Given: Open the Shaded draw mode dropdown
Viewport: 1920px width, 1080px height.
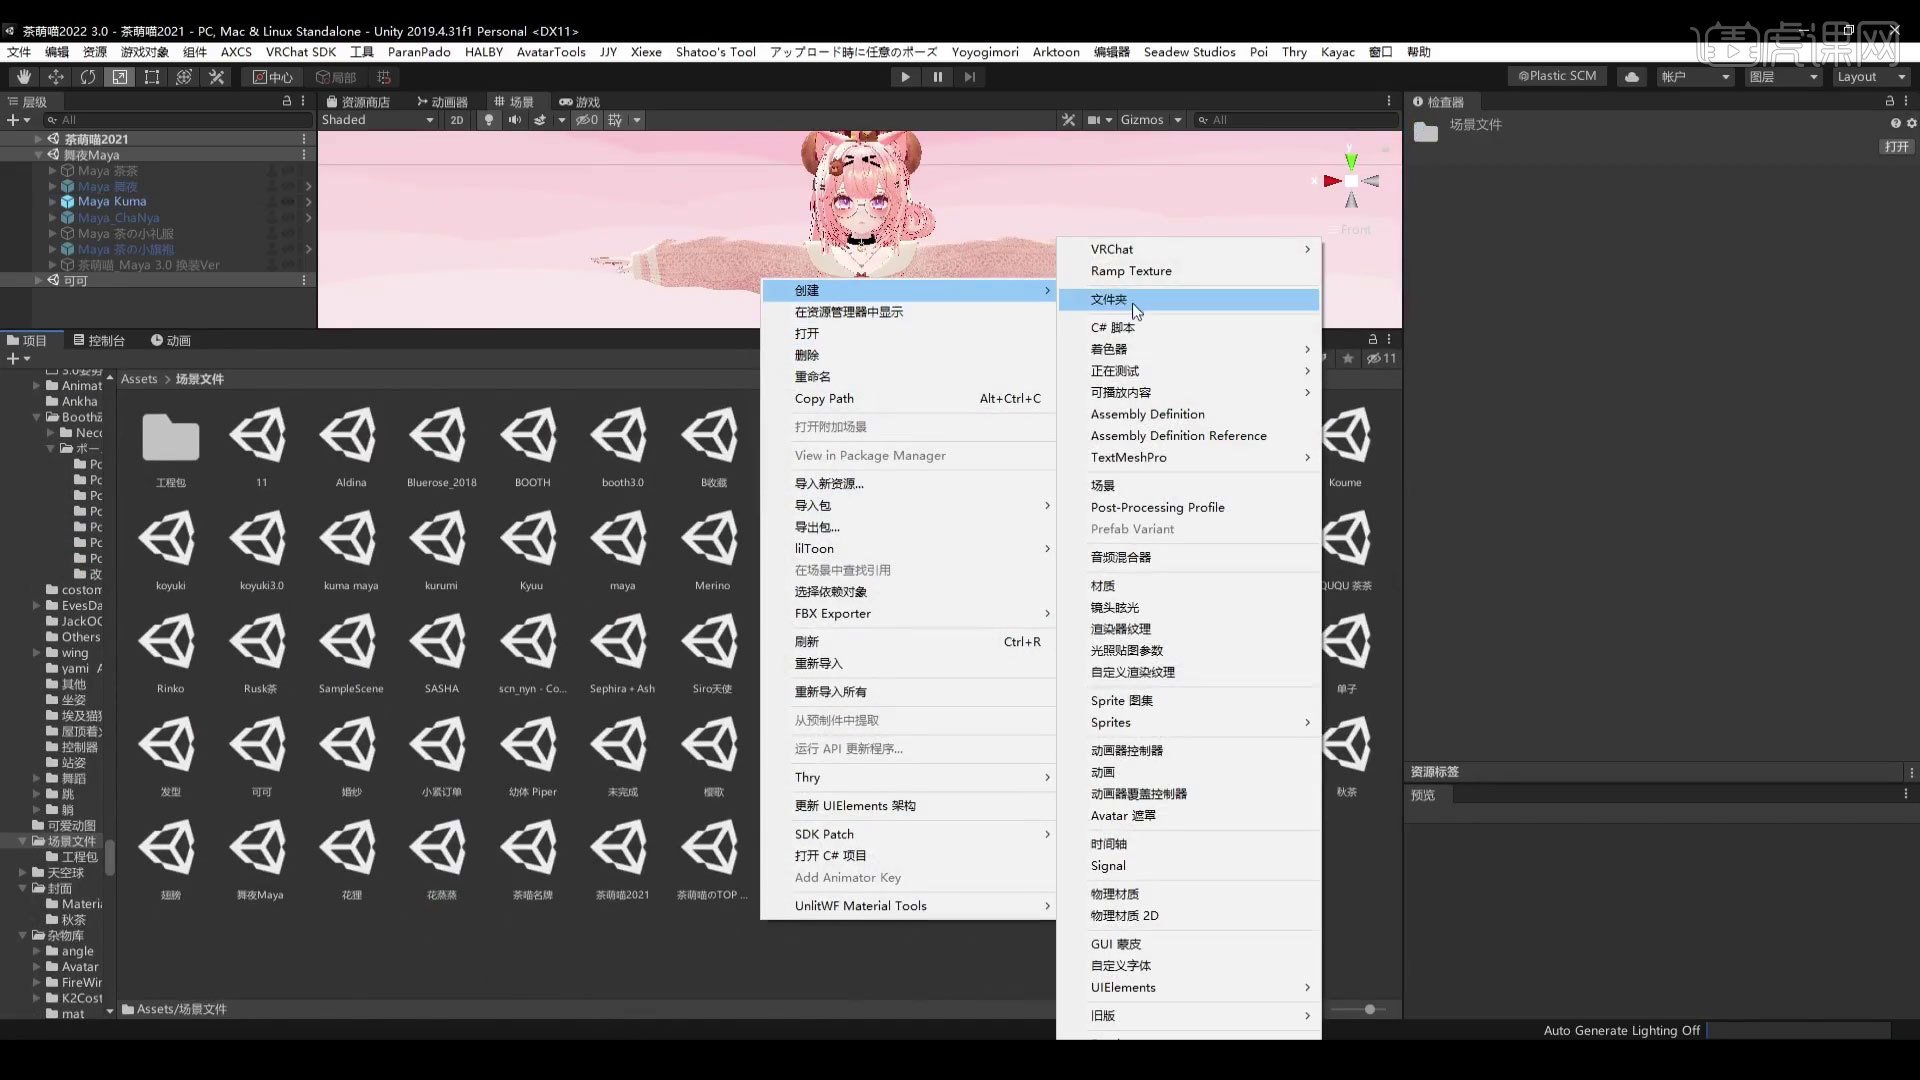Looking at the screenshot, I should point(378,120).
